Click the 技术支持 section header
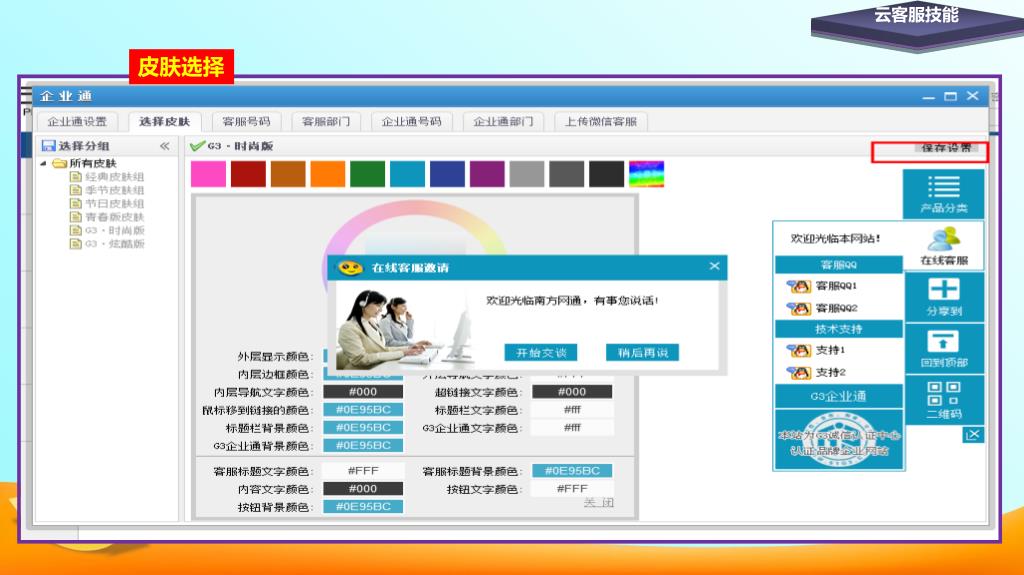Viewport: 1024px width, 575px height. point(839,329)
